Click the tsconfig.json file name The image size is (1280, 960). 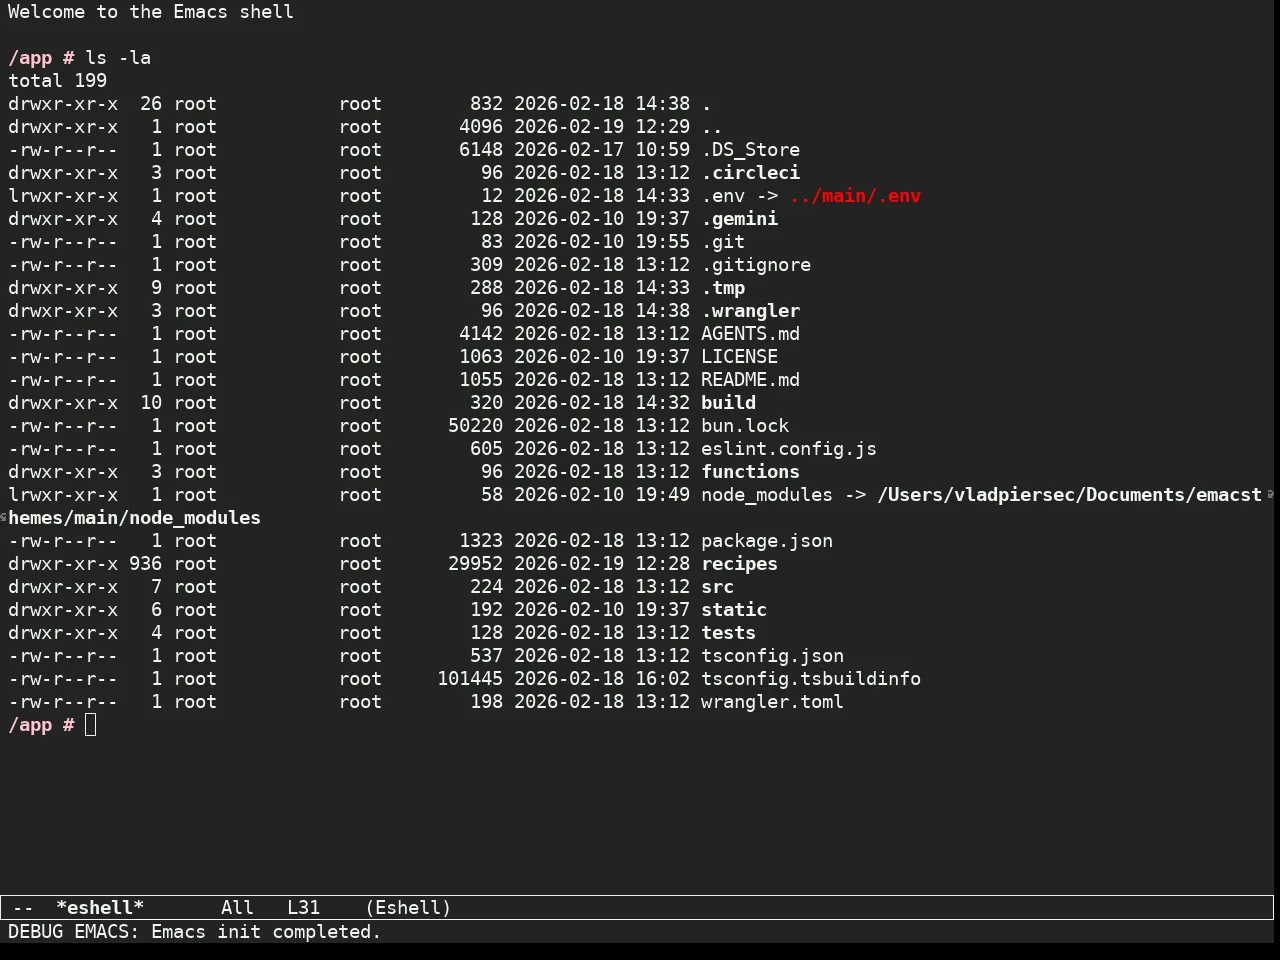pyautogui.click(x=772, y=656)
